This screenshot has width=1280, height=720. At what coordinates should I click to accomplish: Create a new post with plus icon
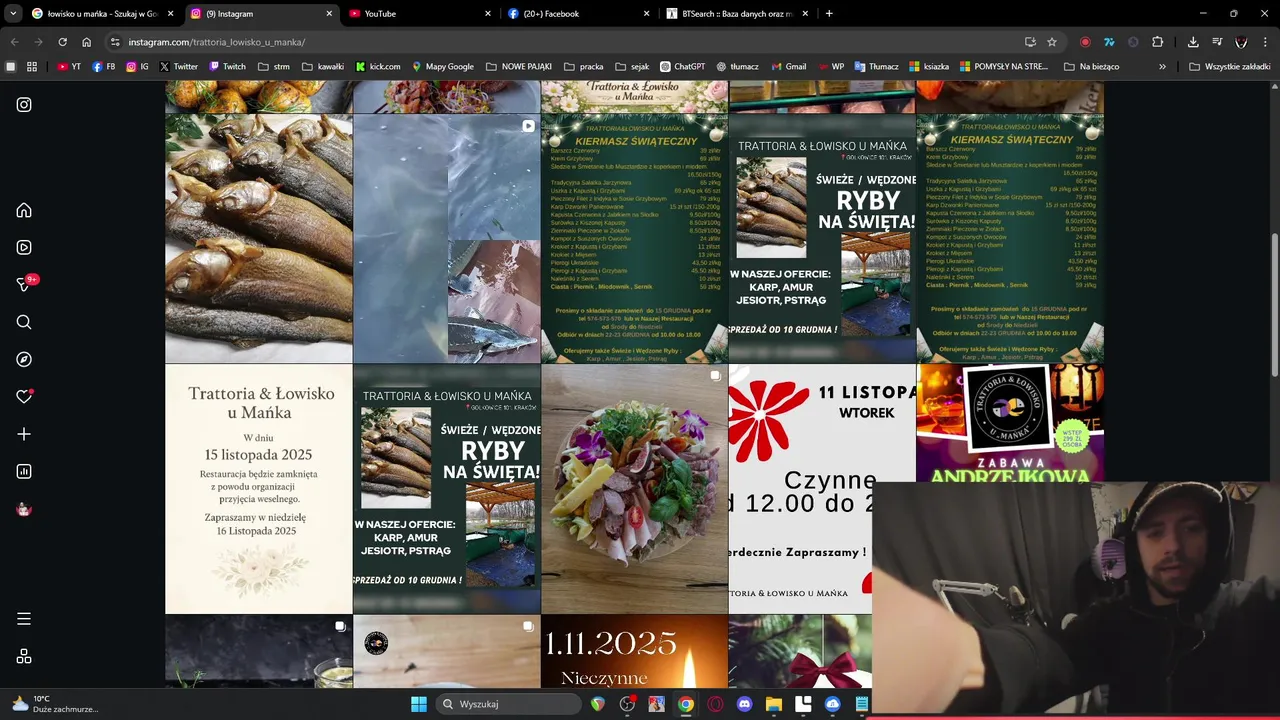point(24,434)
